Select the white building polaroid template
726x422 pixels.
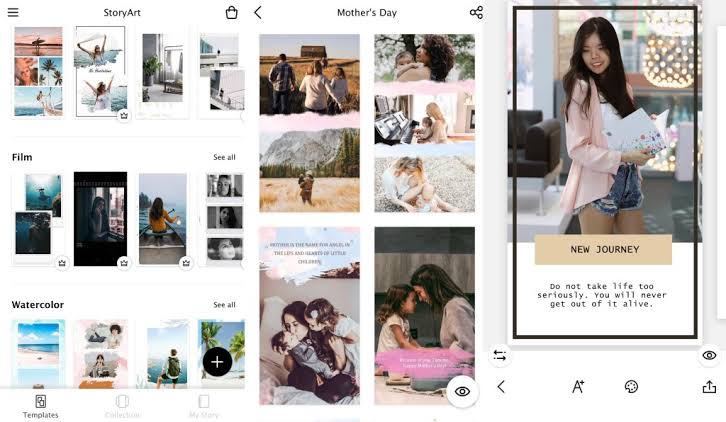[x=221, y=72]
